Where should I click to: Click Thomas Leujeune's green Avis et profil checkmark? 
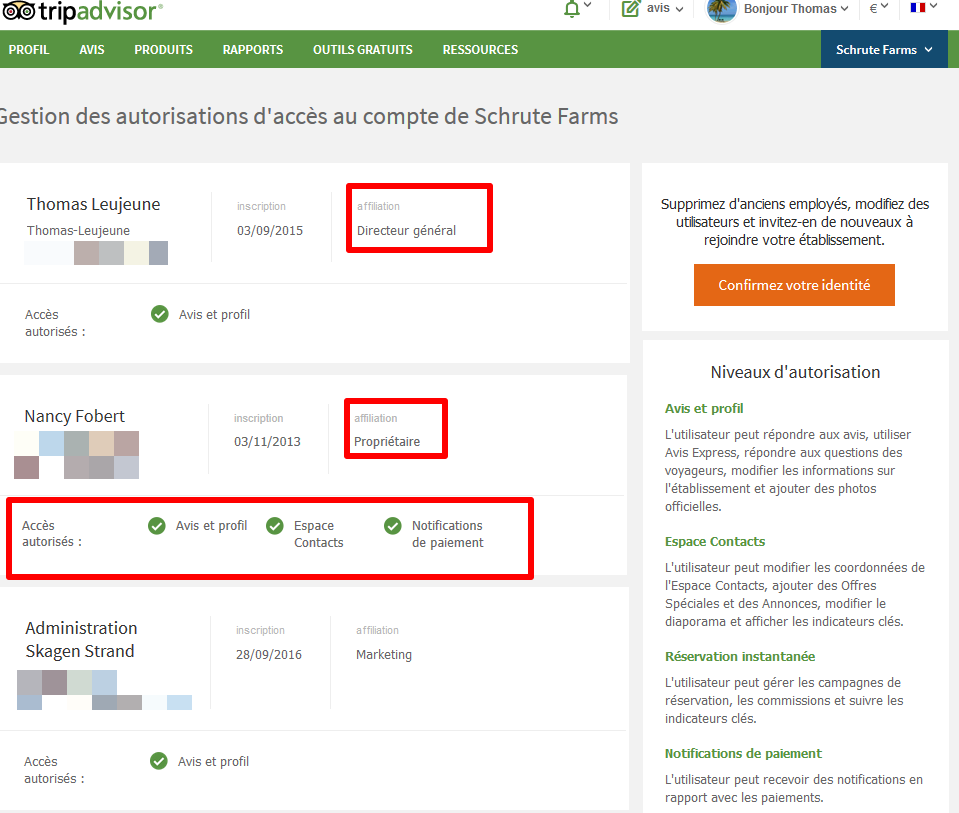point(160,314)
